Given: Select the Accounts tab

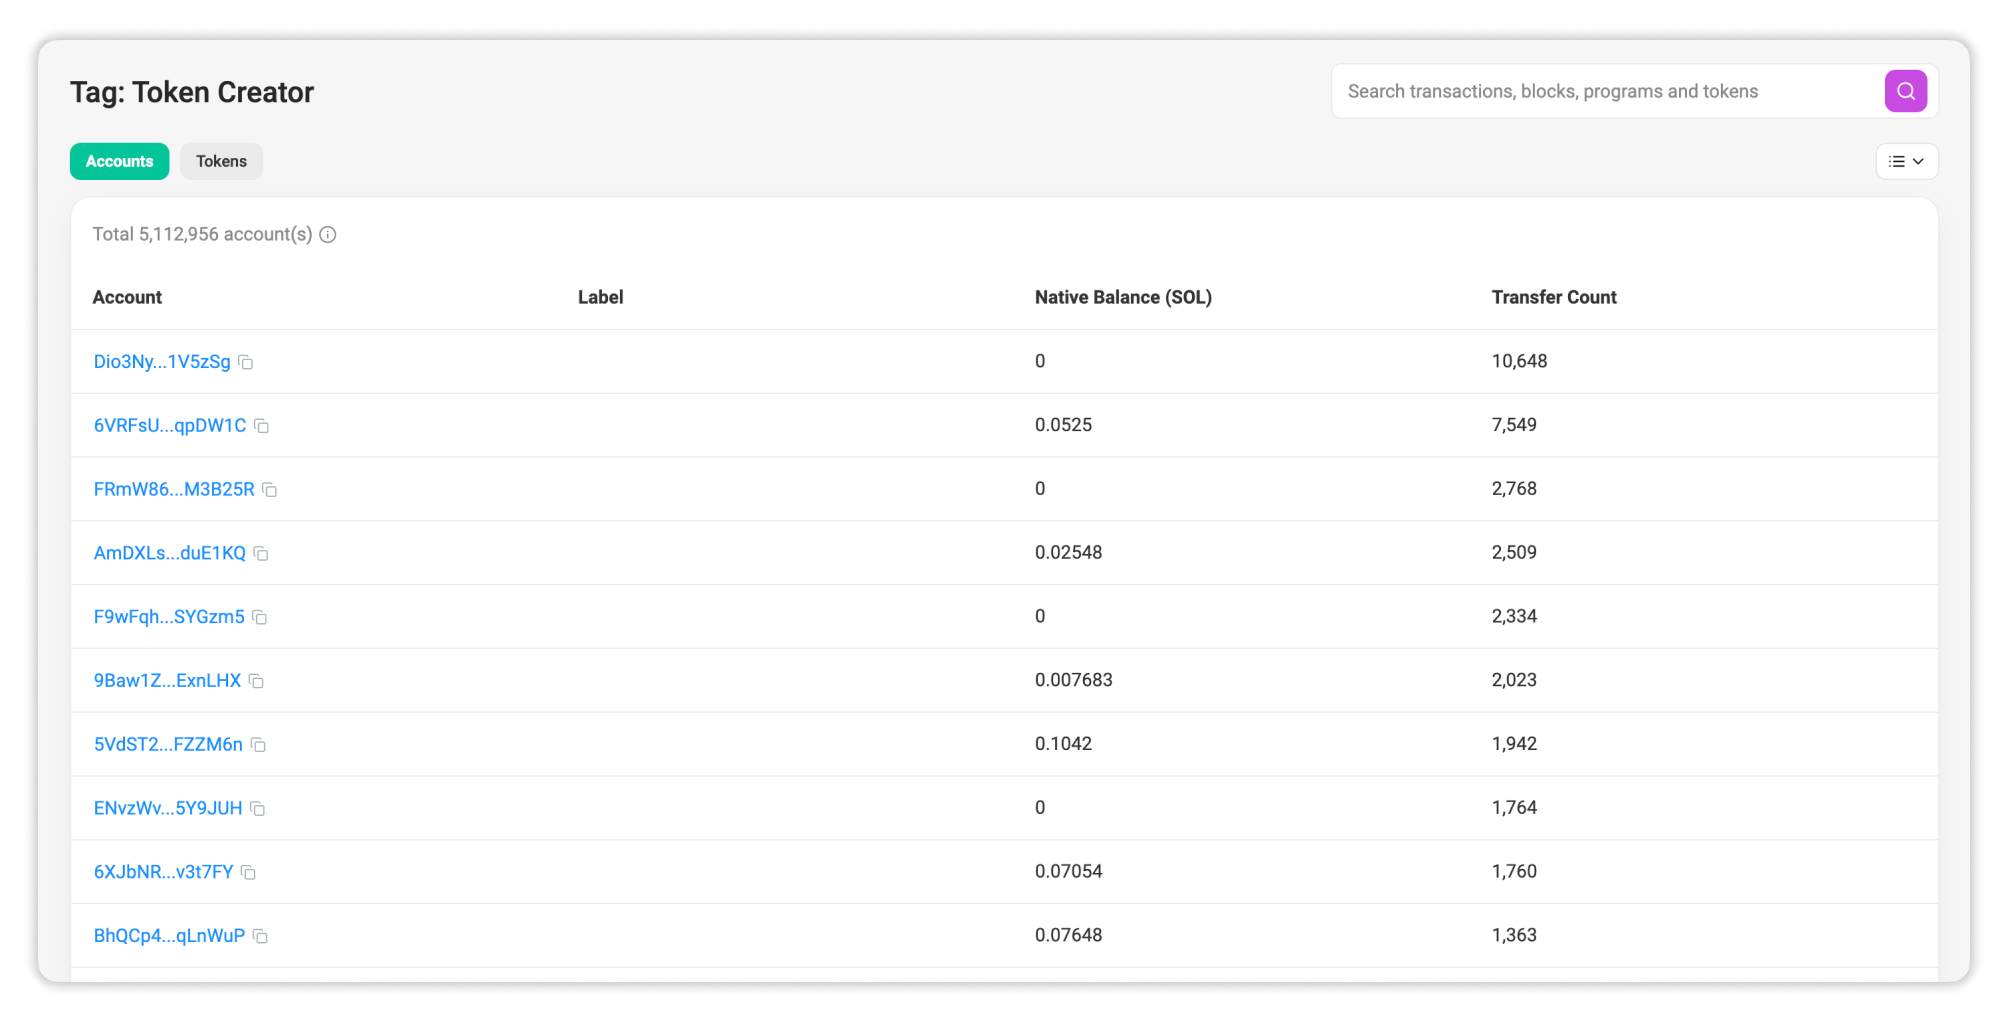Looking at the screenshot, I should click(x=119, y=162).
